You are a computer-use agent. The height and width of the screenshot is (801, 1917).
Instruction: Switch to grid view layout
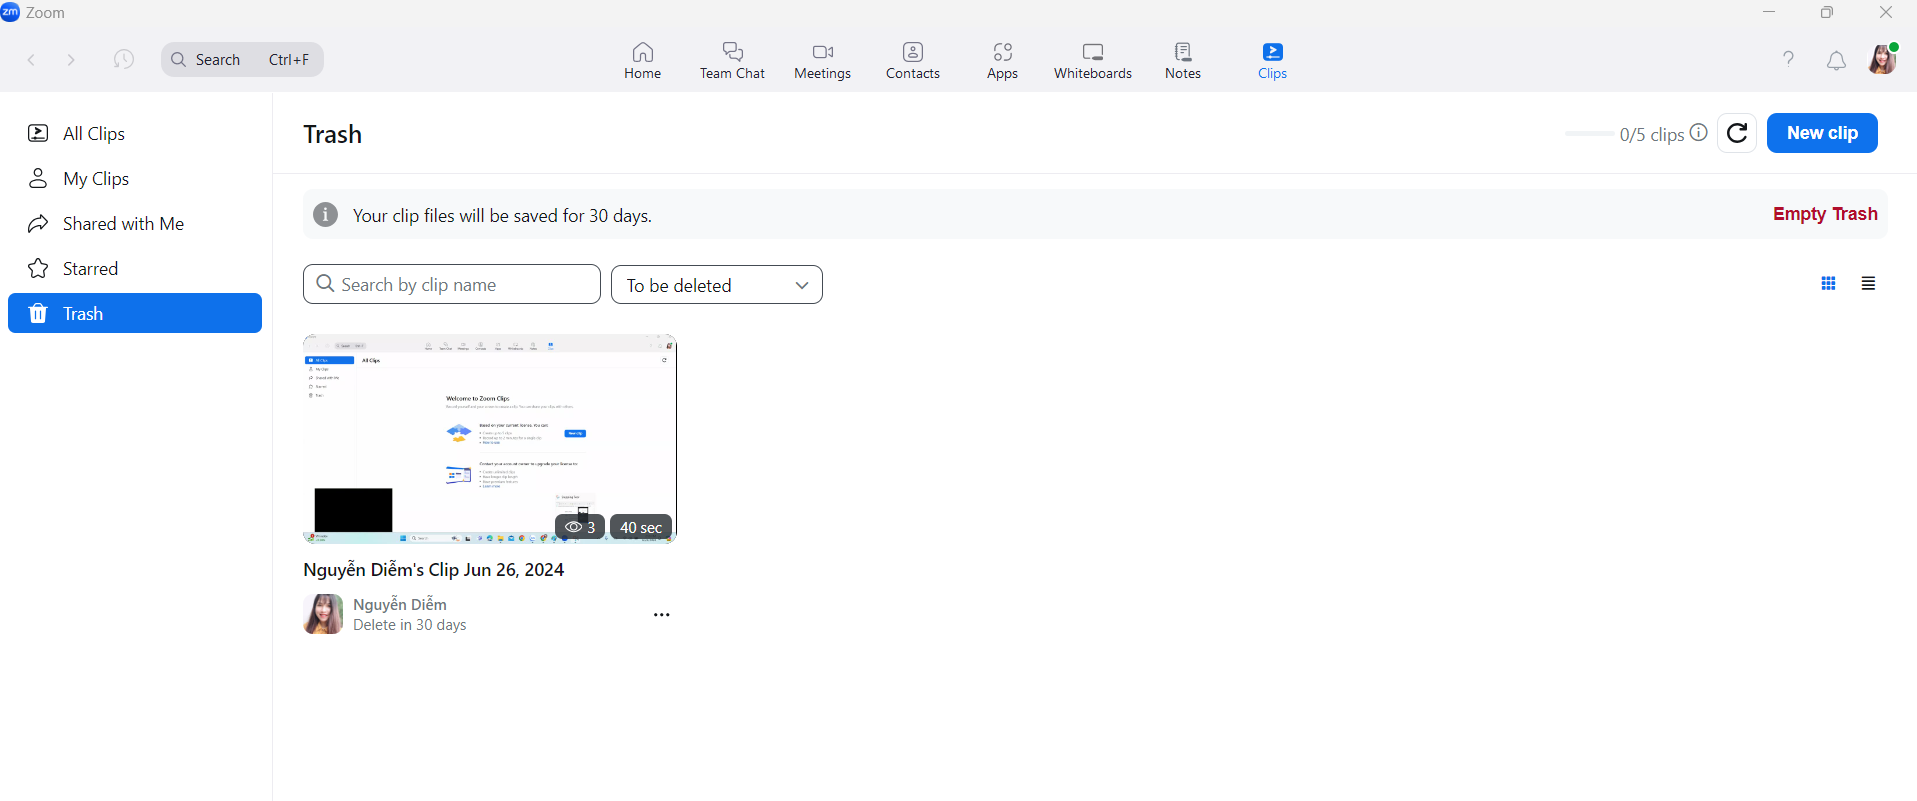point(1828,284)
